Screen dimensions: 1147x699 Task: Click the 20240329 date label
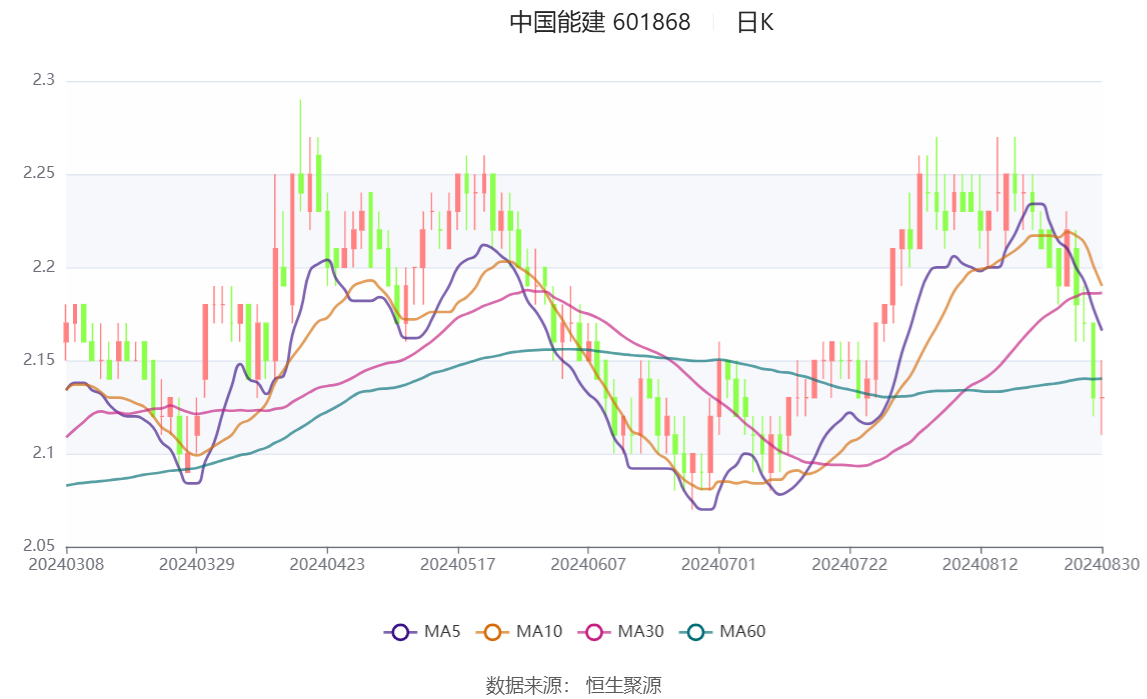click(197, 564)
